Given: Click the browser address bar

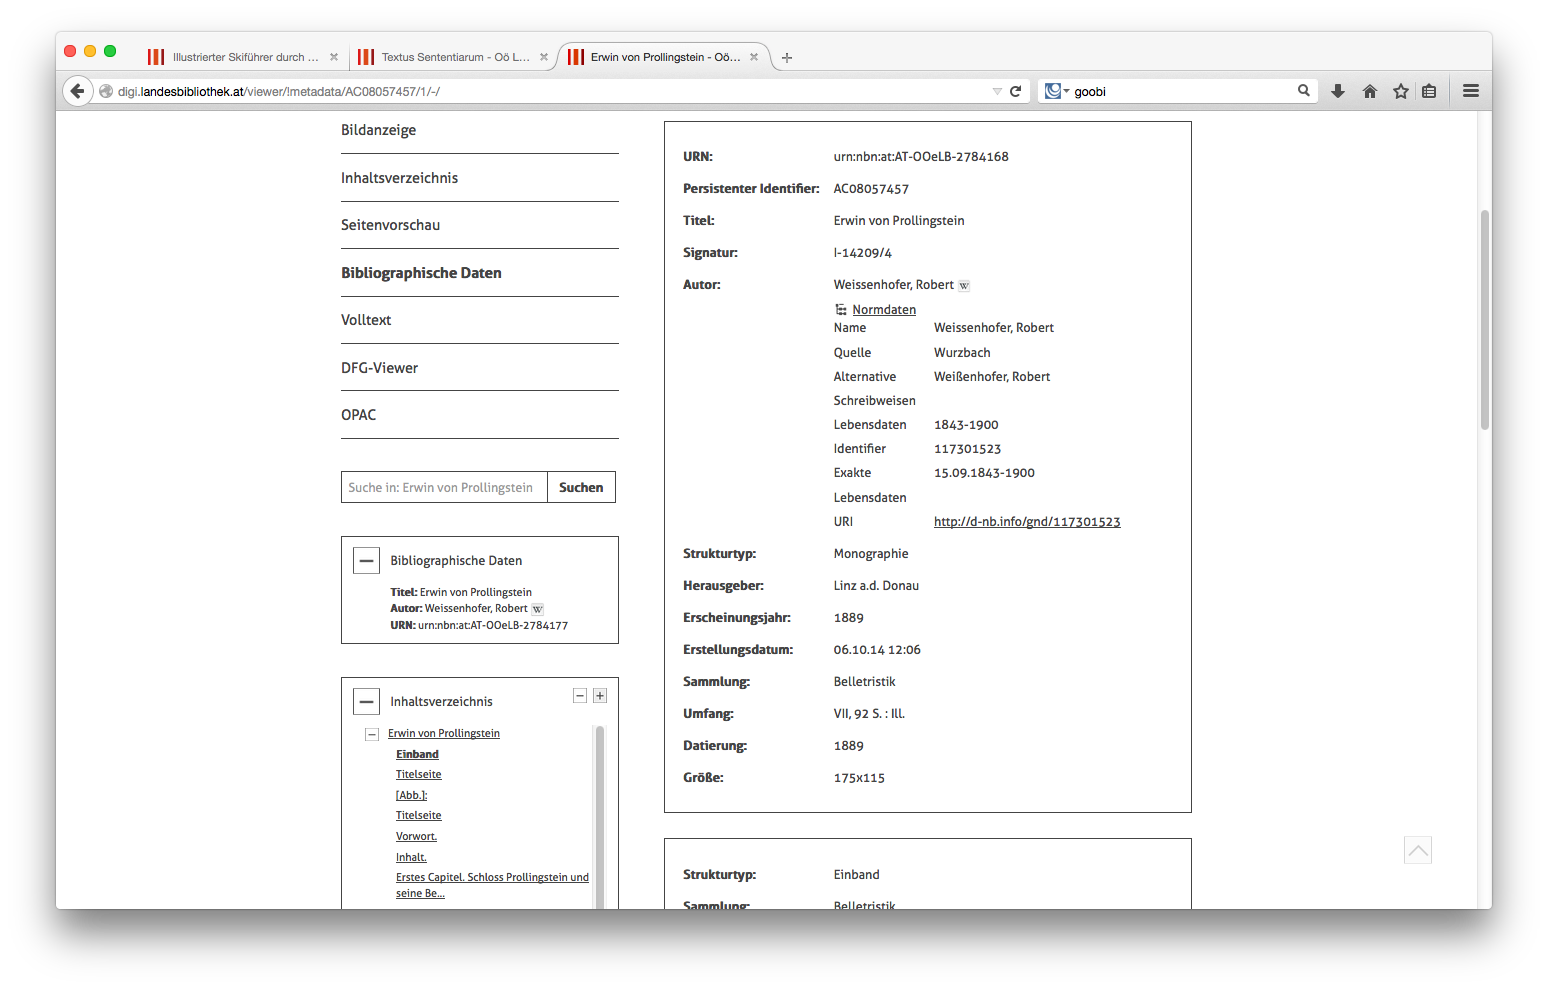Looking at the screenshot, I should 550,91.
